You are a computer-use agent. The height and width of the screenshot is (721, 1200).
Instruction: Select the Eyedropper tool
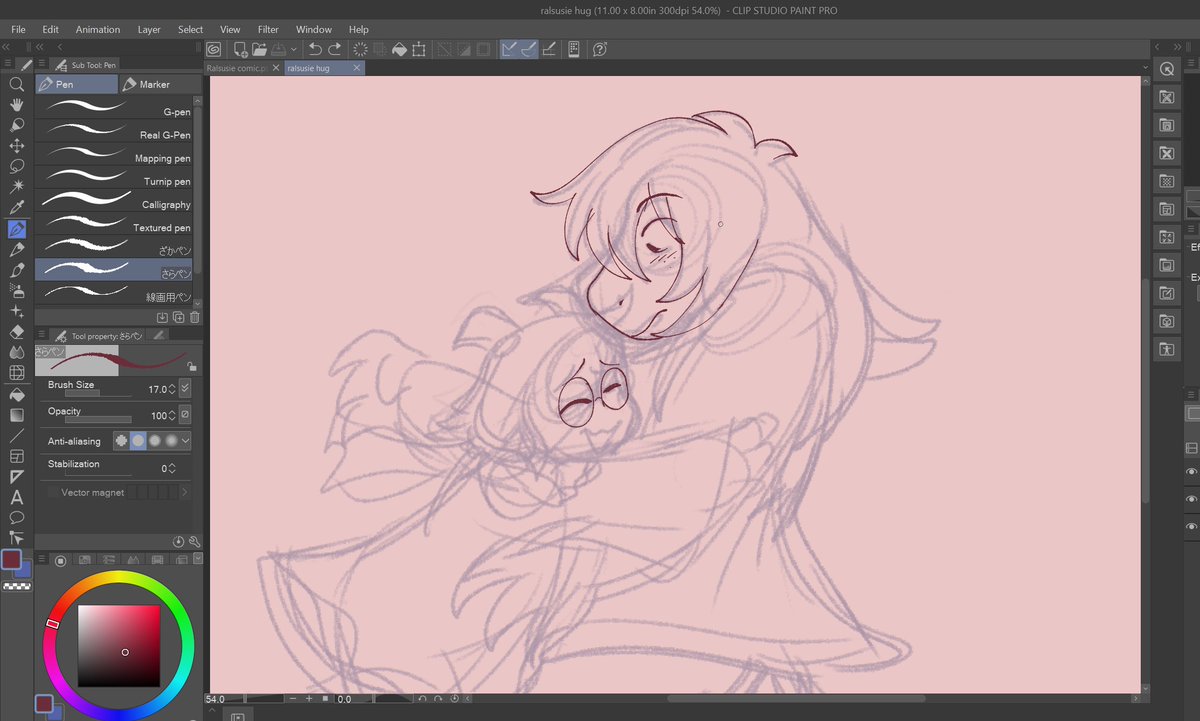tap(17, 208)
